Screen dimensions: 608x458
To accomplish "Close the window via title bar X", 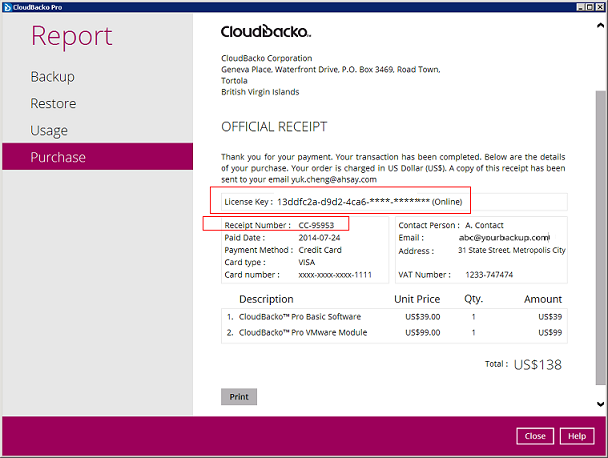I will point(599,7).
